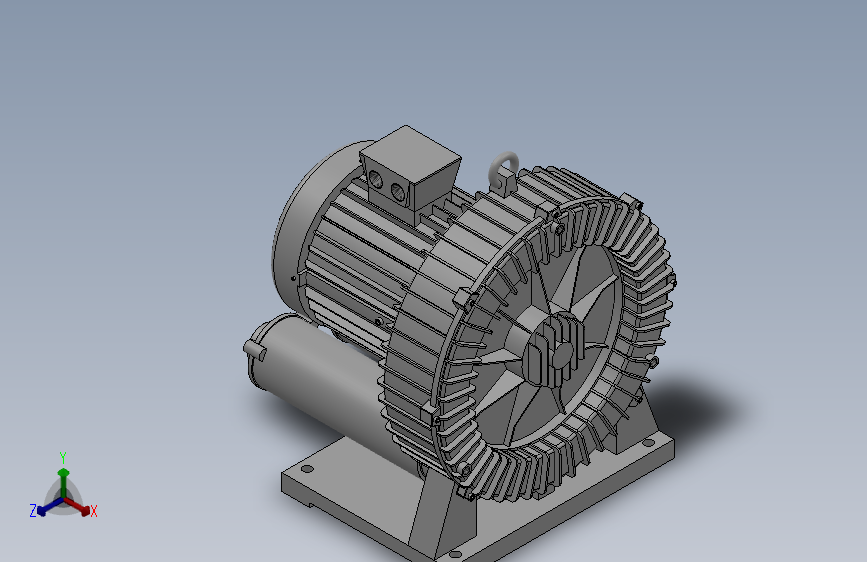Click the green Y axis of the orientation triad
Viewport: 867px width, 562px height.
(64, 483)
